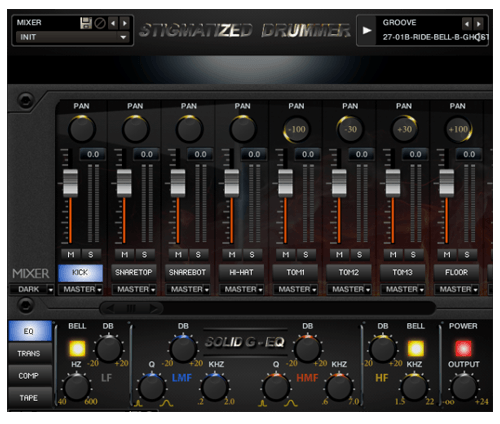Image resolution: width=500 pixels, height=424 pixels.
Task: Select the TRANS effects tab
Action: 30,353
